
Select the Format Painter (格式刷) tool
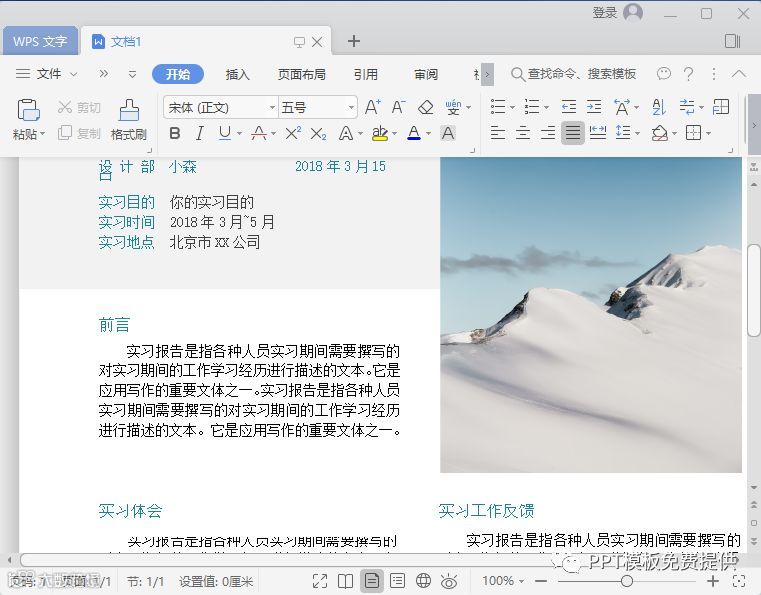(x=129, y=120)
